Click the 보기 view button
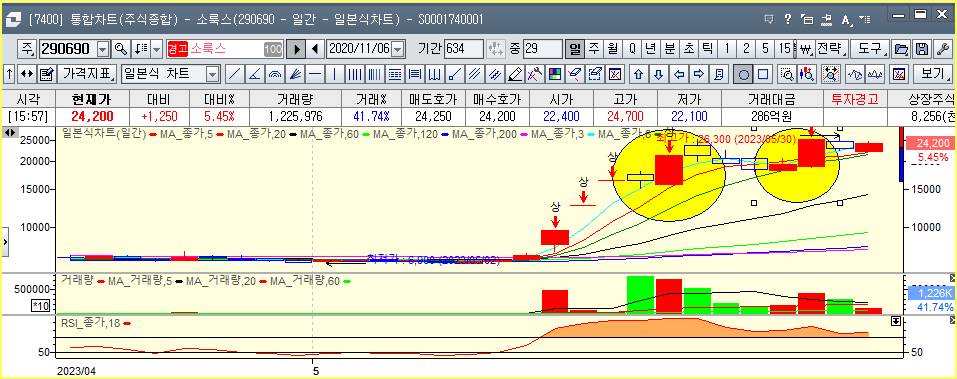The height and width of the screenshot is (379, 957). (x=934, y=74)
